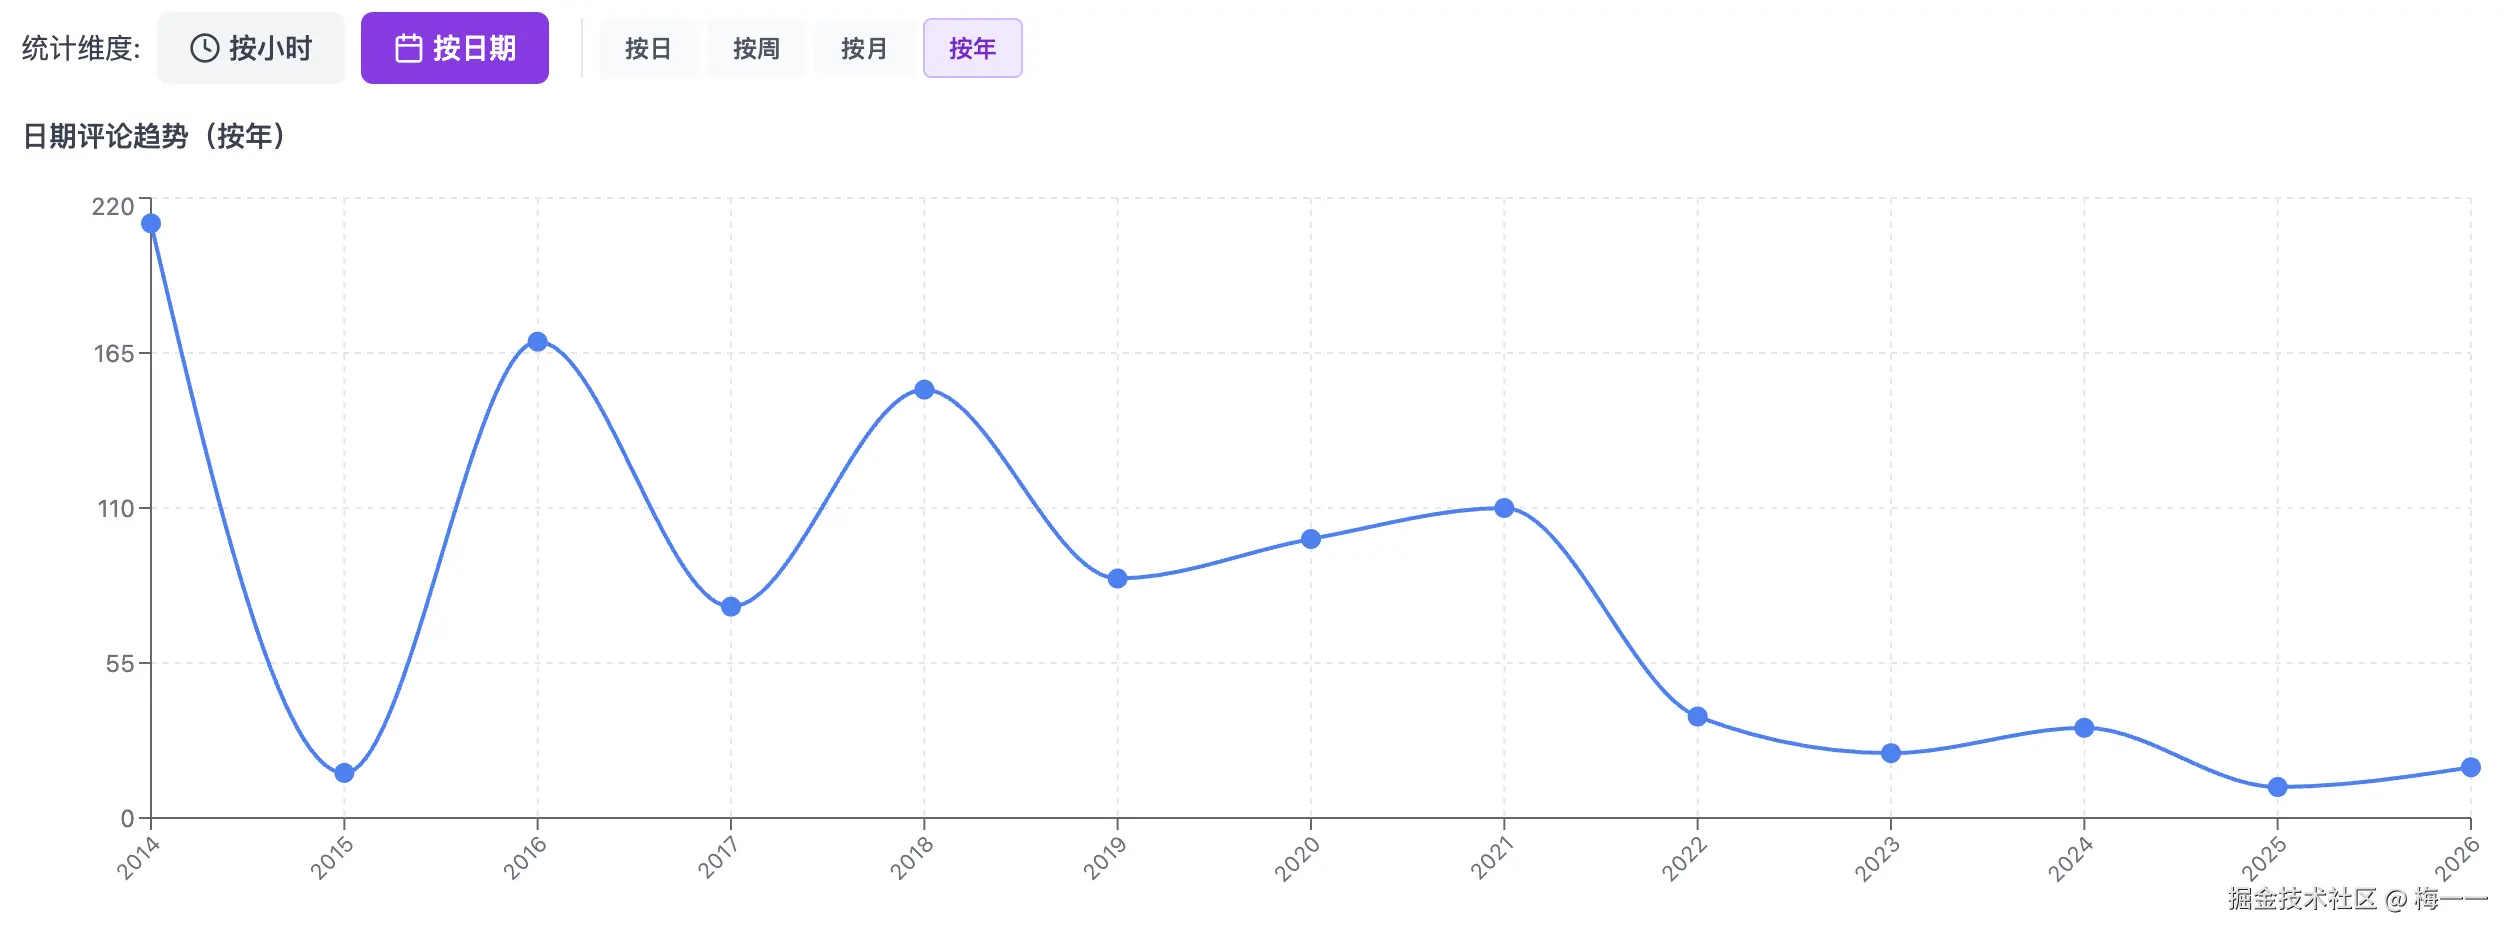The width and height of the screenshot is (2514, 938).
Task: Switch to the 按日 tab
Action: (x=647, y=48)
